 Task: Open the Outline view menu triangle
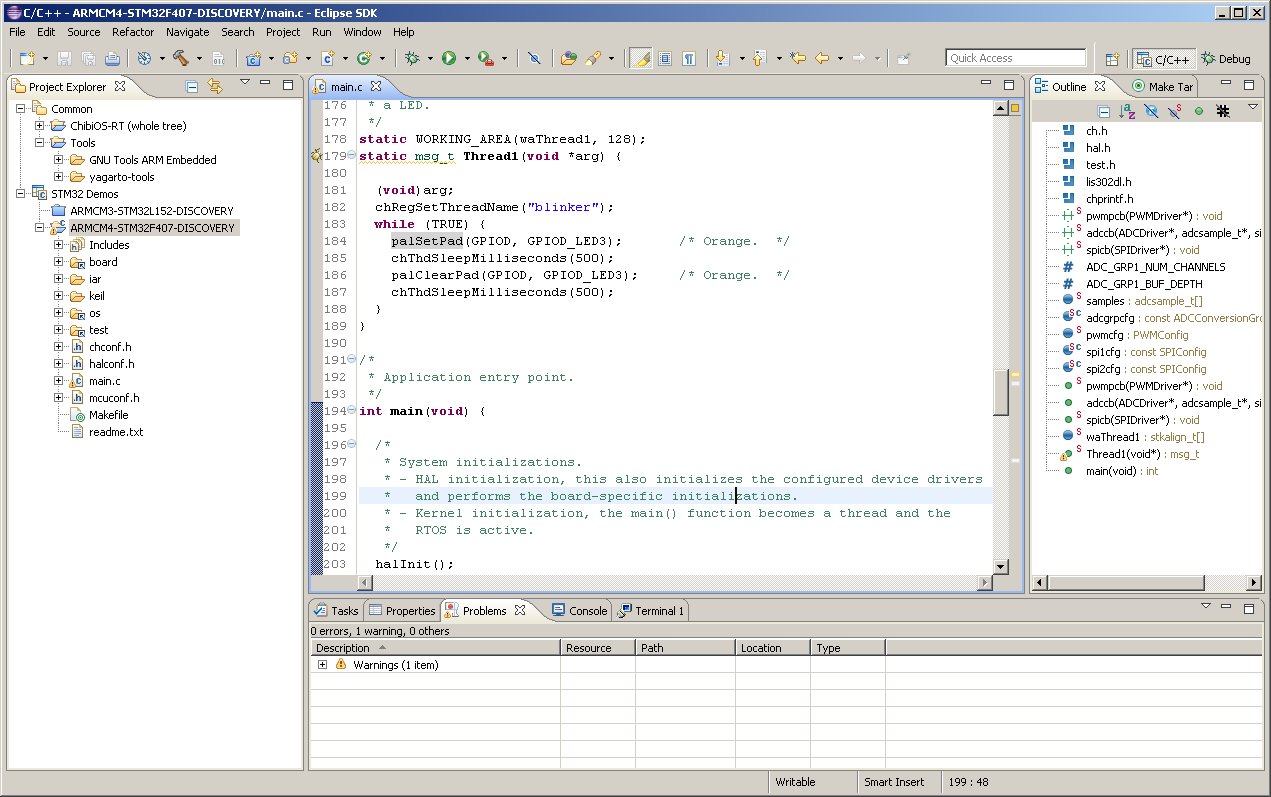[x=1253, y=107]
